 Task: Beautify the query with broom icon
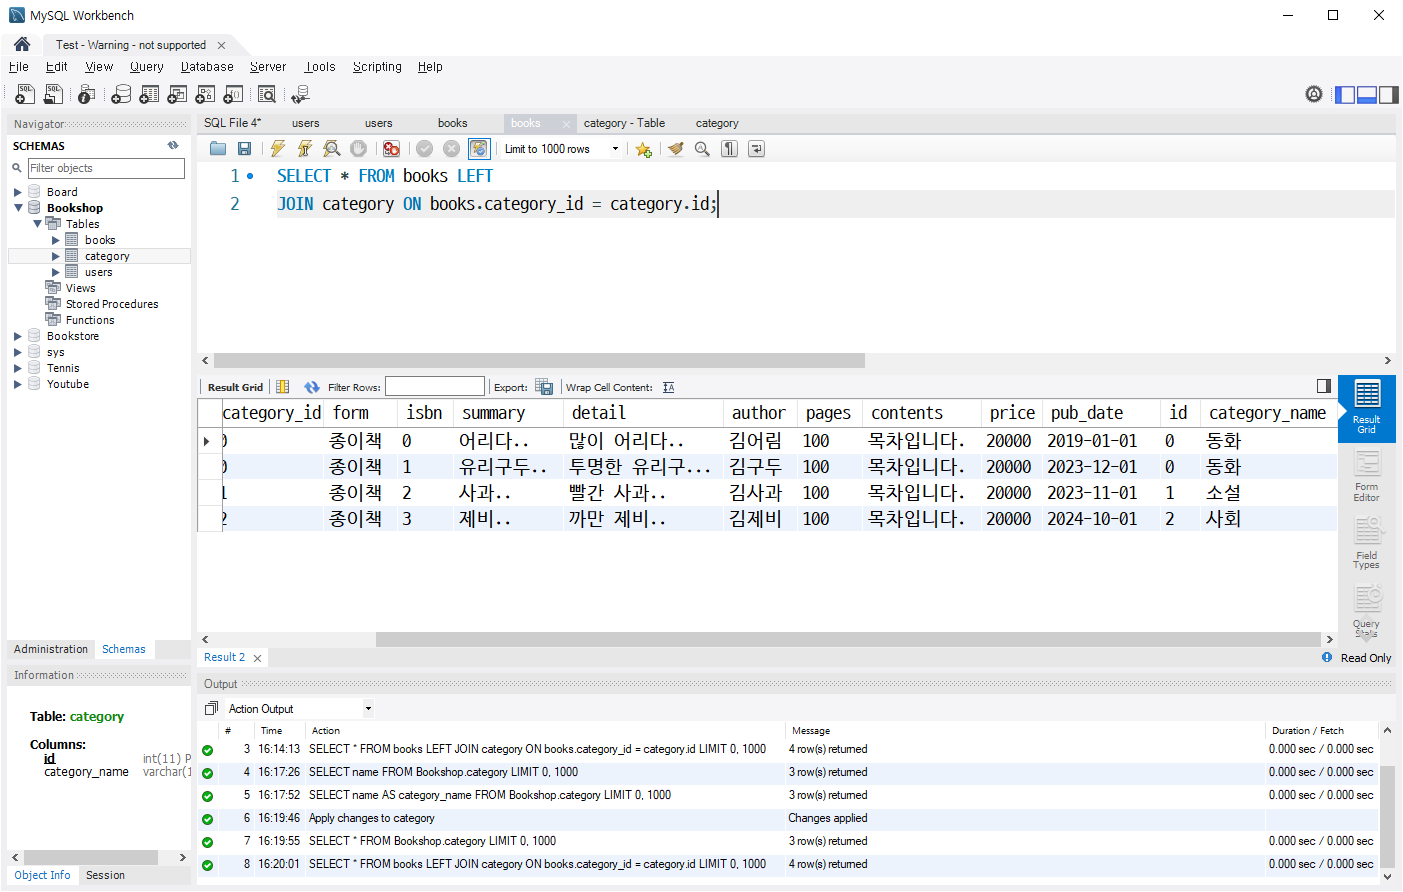pyautogui.click(x=676, y=149)
